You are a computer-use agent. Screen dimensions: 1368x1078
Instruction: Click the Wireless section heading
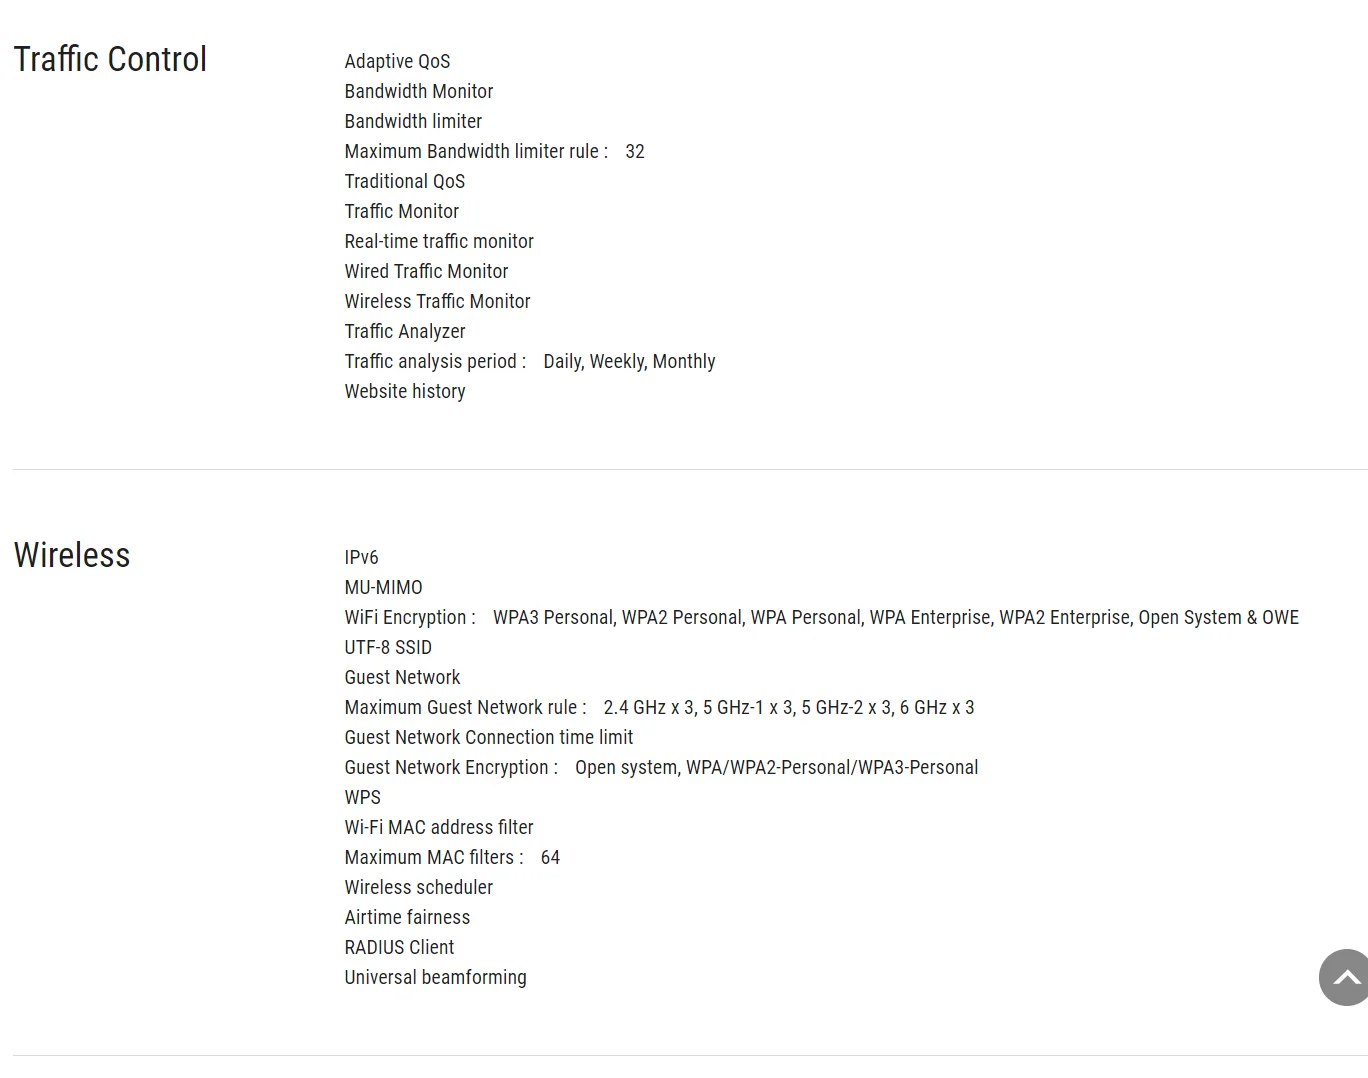[x=72, y=555]
